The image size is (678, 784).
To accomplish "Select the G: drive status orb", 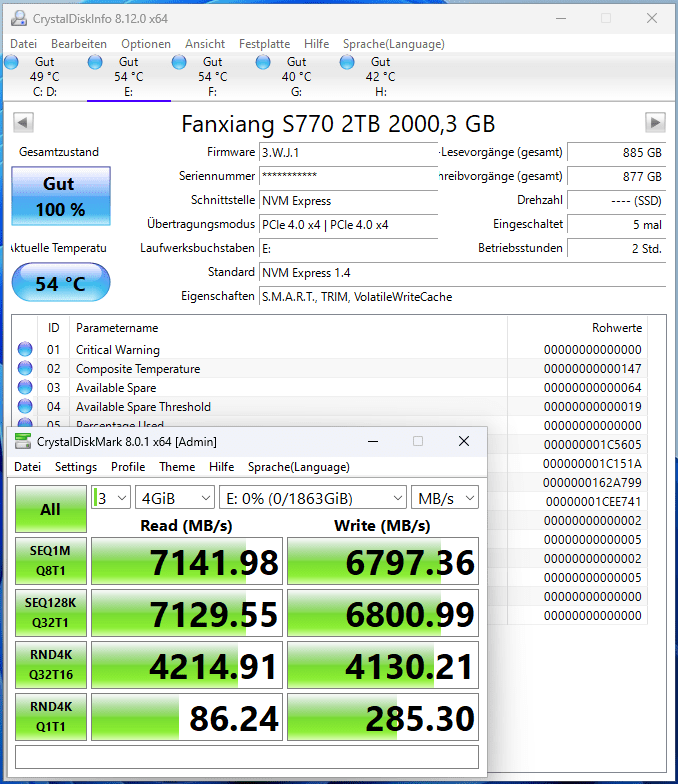I will [x=263, y=62].
